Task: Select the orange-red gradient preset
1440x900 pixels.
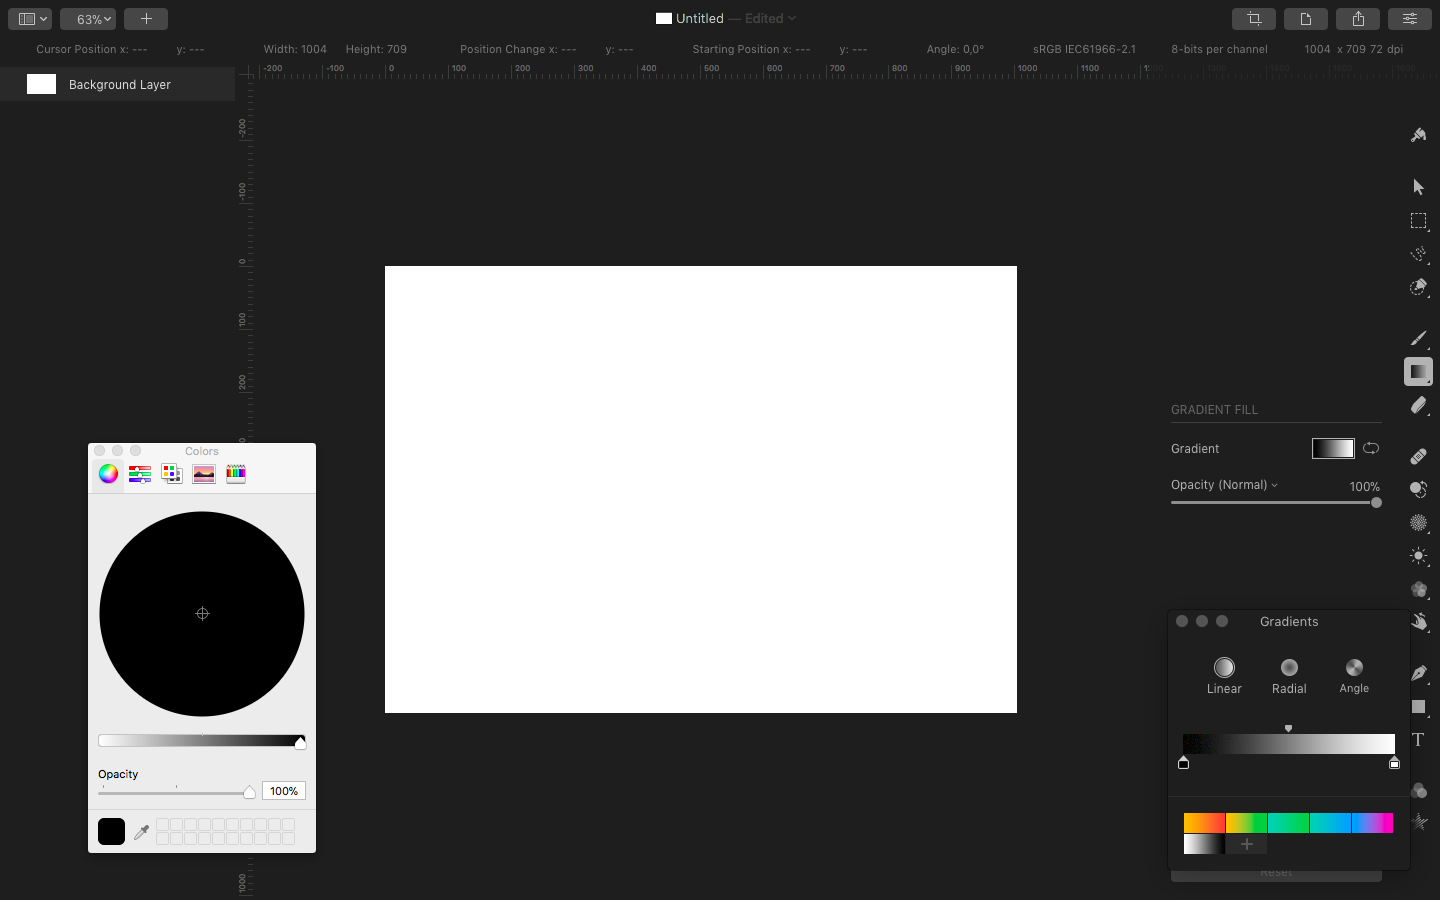Action: [1204, 823]
